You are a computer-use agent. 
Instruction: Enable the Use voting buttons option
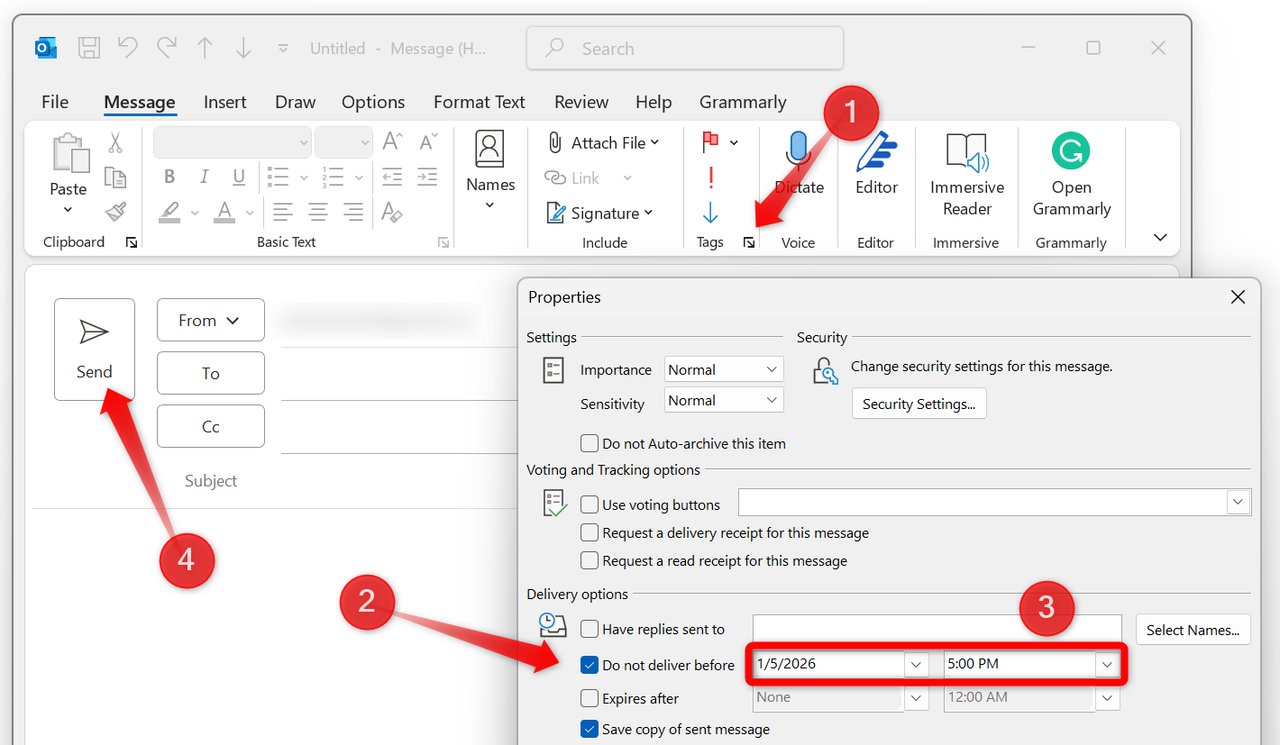(x=589, y=504)
